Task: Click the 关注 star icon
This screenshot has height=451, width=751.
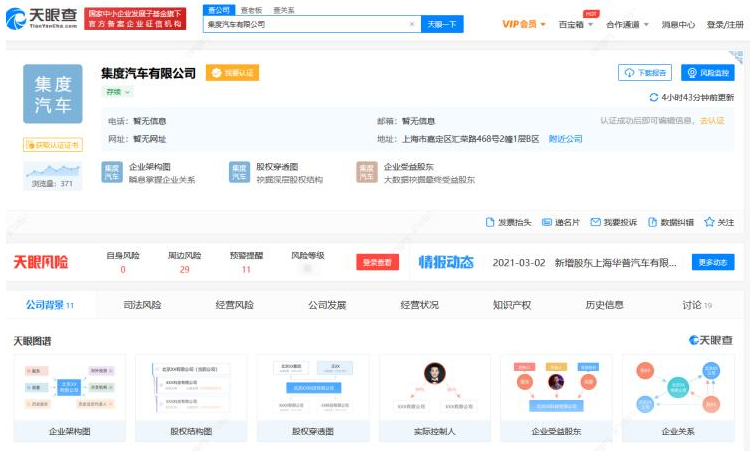Action: point(709,222)
